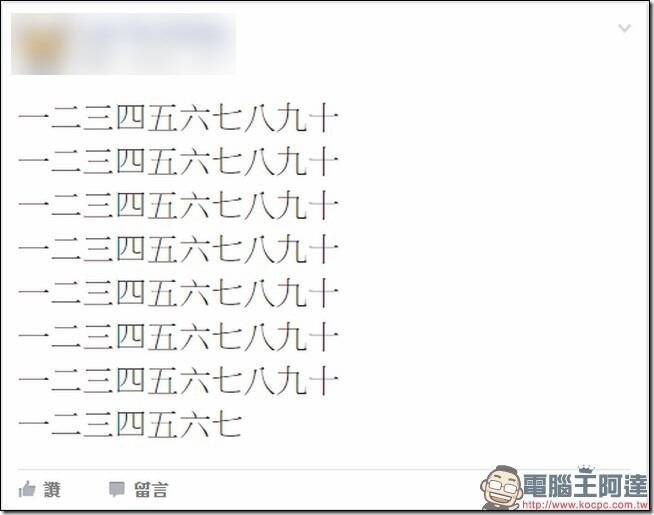Click the 二 in the last short line
This screenshot has height=515, width=654.
pyautogui.click(x=66, y=425)
